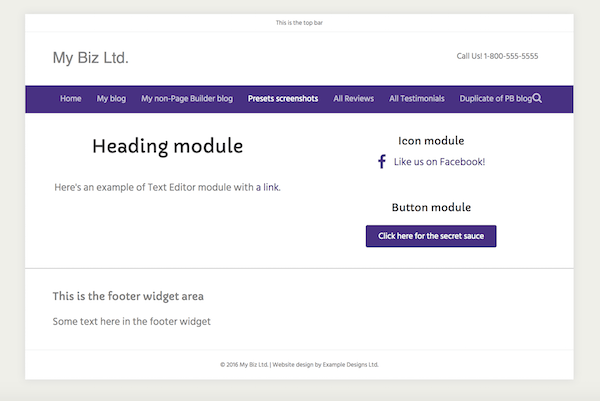Click the secret sauce button

coord(431,236)
